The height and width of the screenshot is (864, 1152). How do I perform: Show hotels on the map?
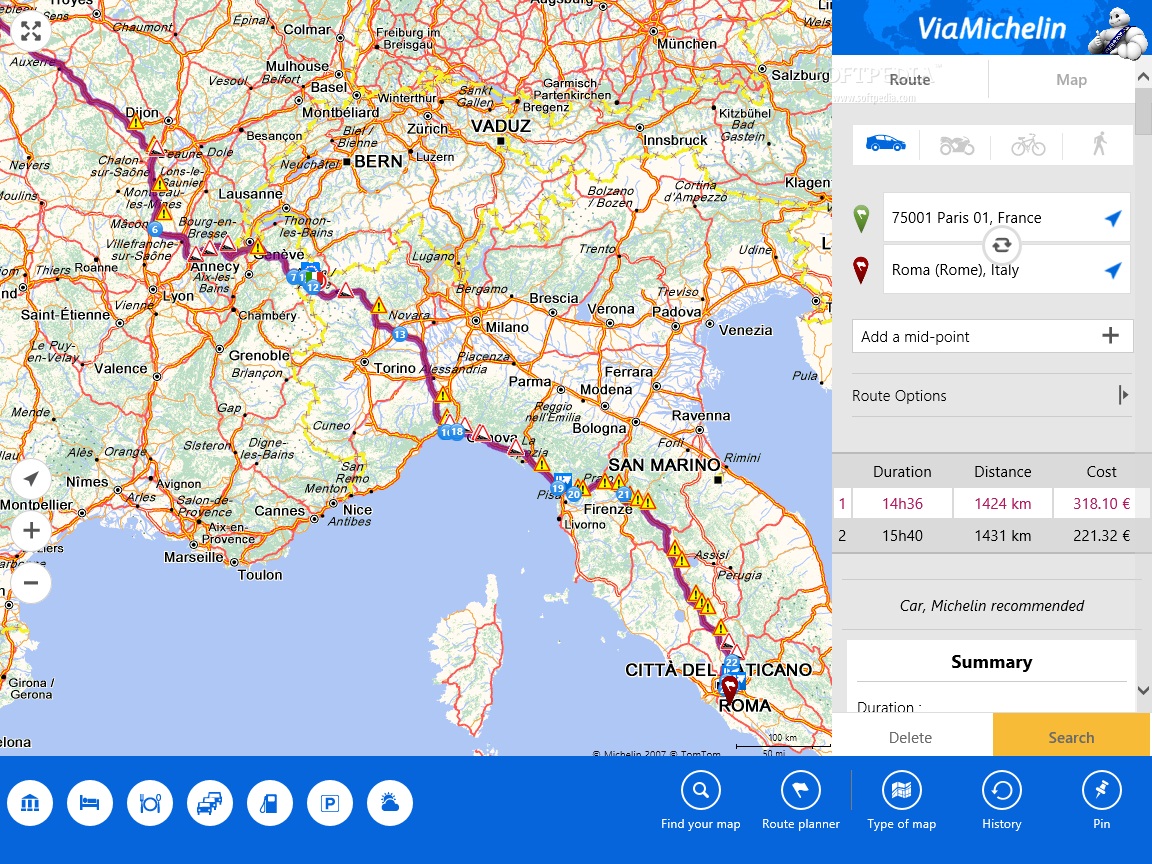click(90, 803)
